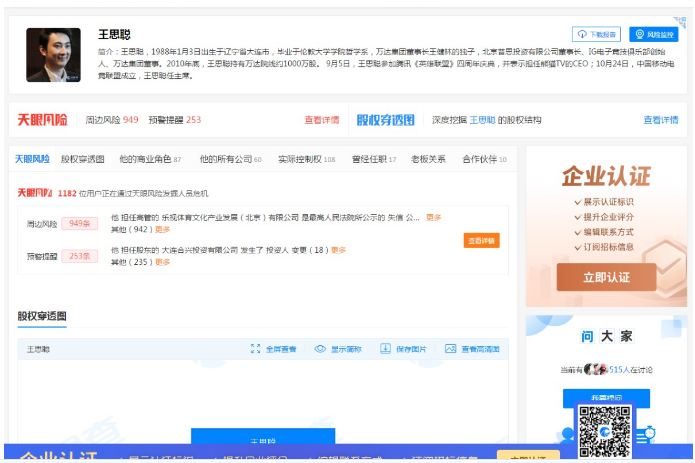The height and width of the screenshot is (463, 695).
Task: Click the 大连合兴投资有限公司 company text
Action: 199,250
